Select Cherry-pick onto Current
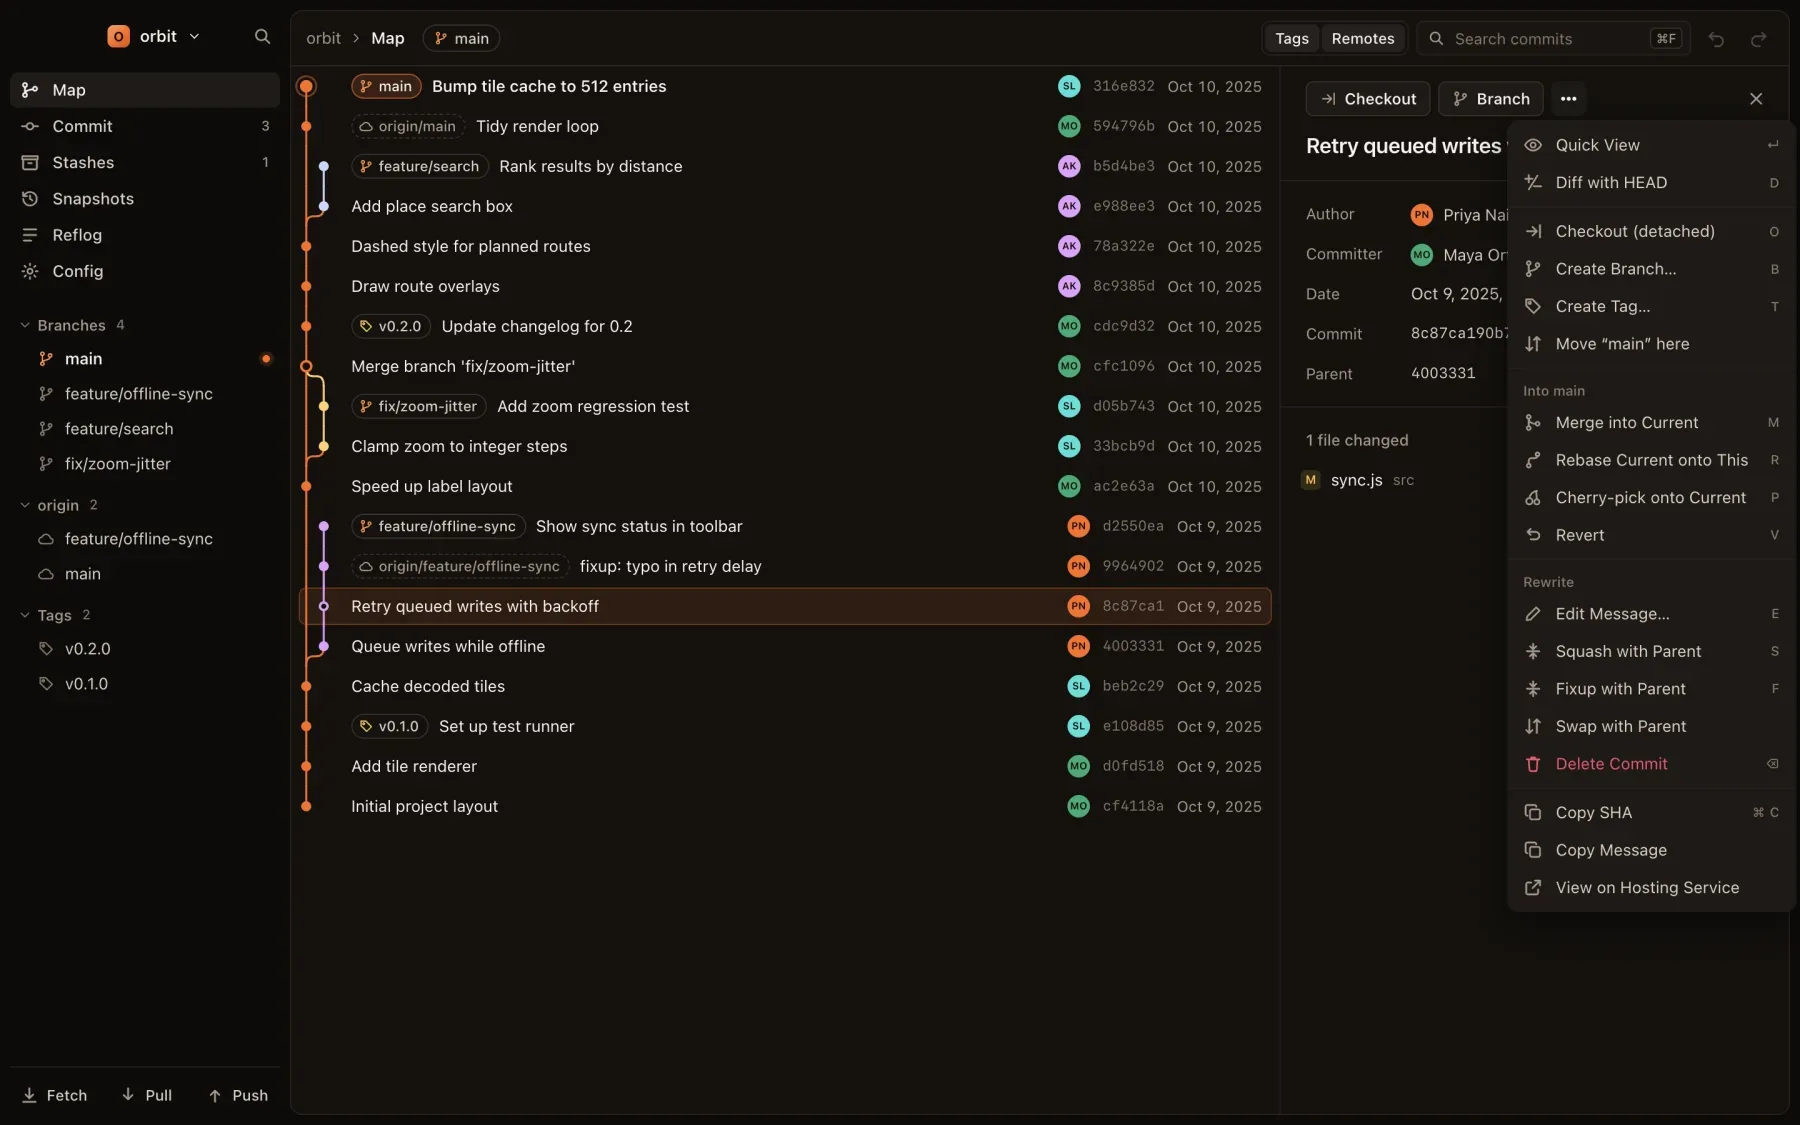 pyautogui.click(x=1651, y=498)
